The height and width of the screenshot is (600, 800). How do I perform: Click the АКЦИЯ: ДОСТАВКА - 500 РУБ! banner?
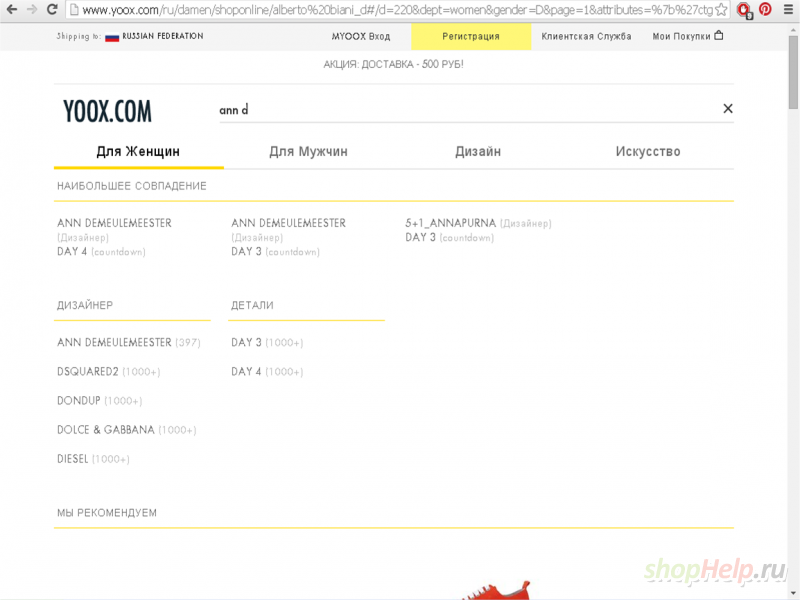(x=393, y=64)
